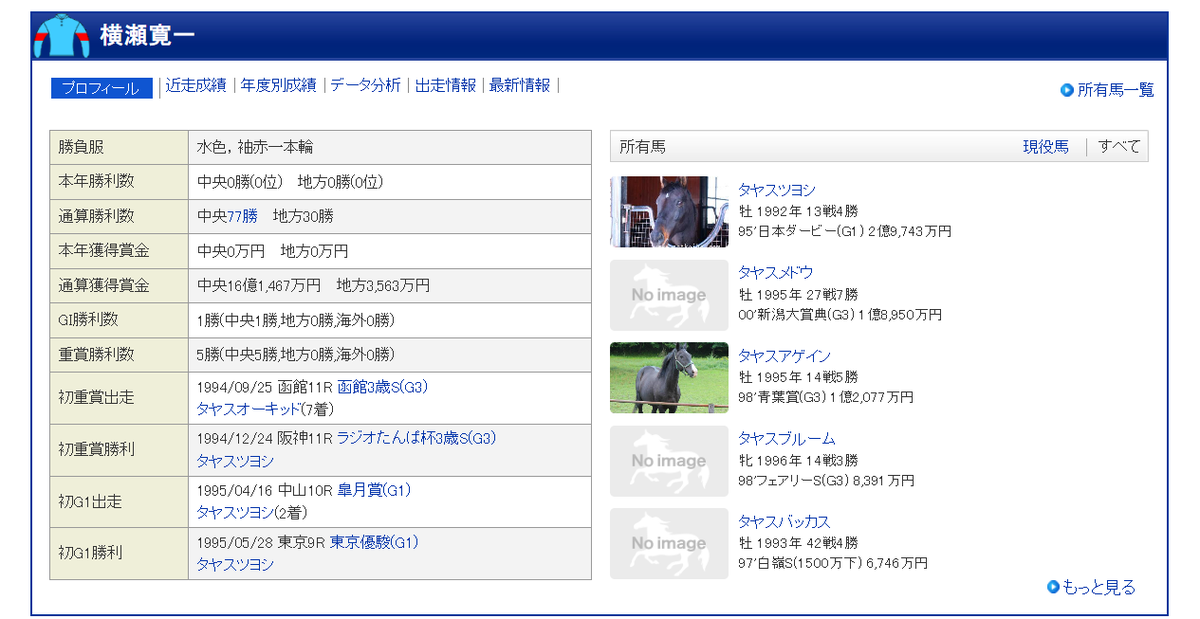
Task: Click the No image placeholder for タヤスバッカス
Action: (x=668, y=543)
